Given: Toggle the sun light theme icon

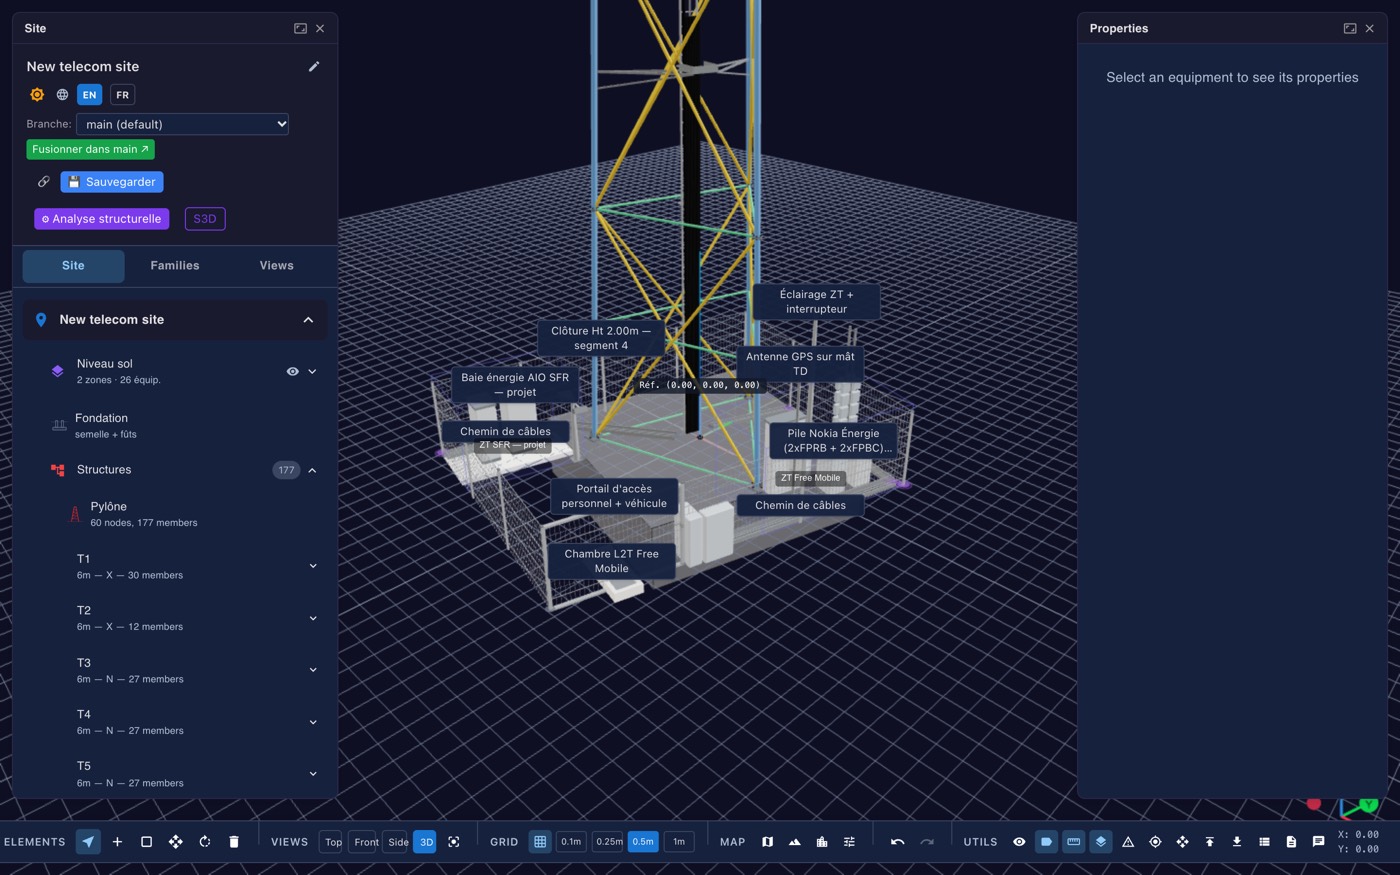Looking at the screenshot, I should click(37, 94).
